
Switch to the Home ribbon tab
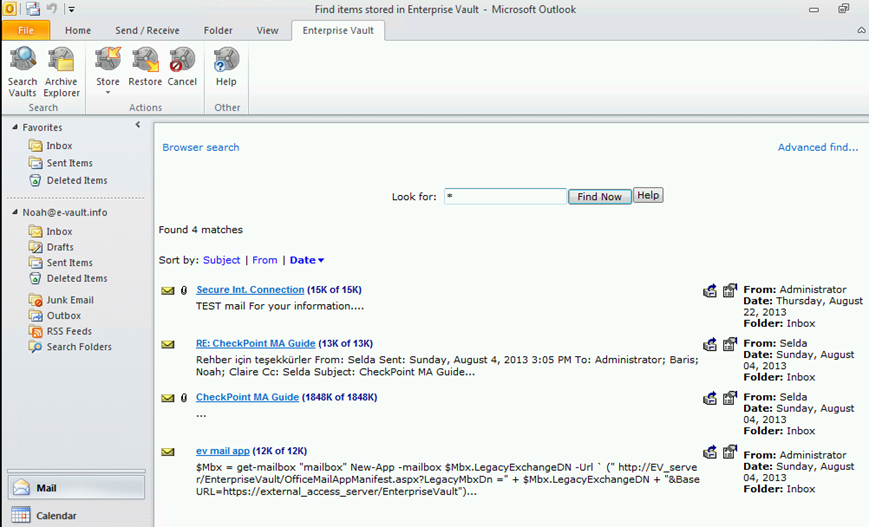pyautogui.click(x=78, y=30)
